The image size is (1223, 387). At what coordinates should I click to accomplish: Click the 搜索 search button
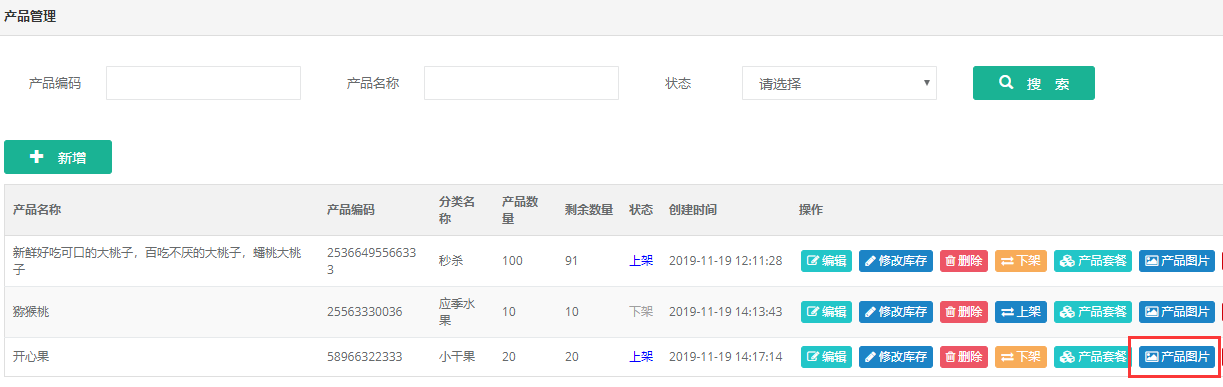pos(1033,83)
